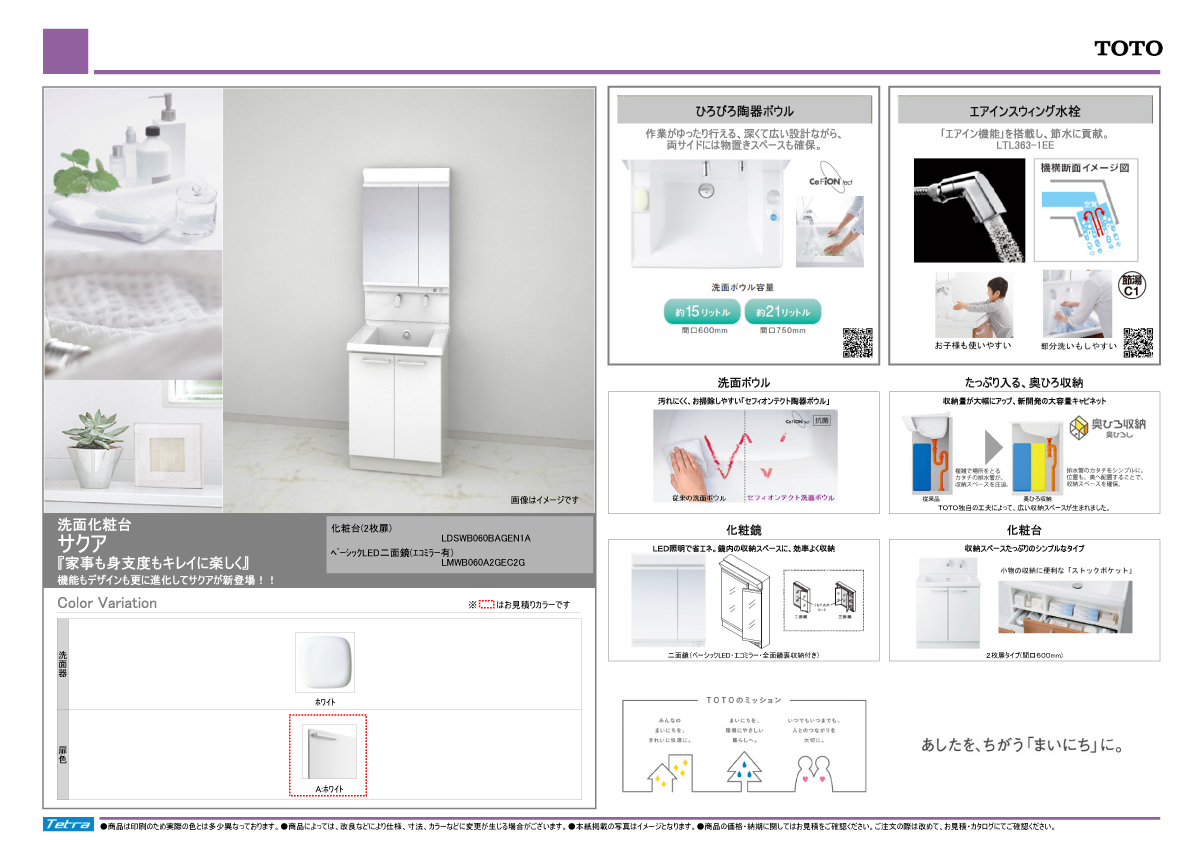Click the photo of the child washing hands
Image resolution: width=1191 pixels, height=842 pixels.
pos(974,304)
